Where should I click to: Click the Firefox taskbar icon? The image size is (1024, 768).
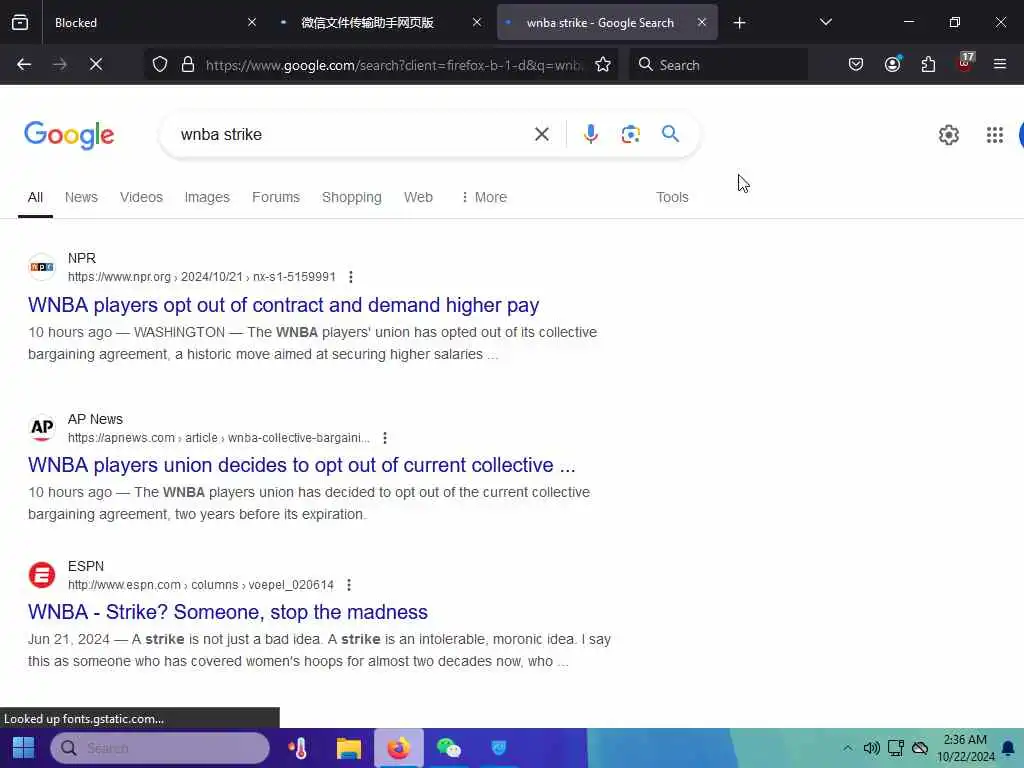(x=398, y=748)
